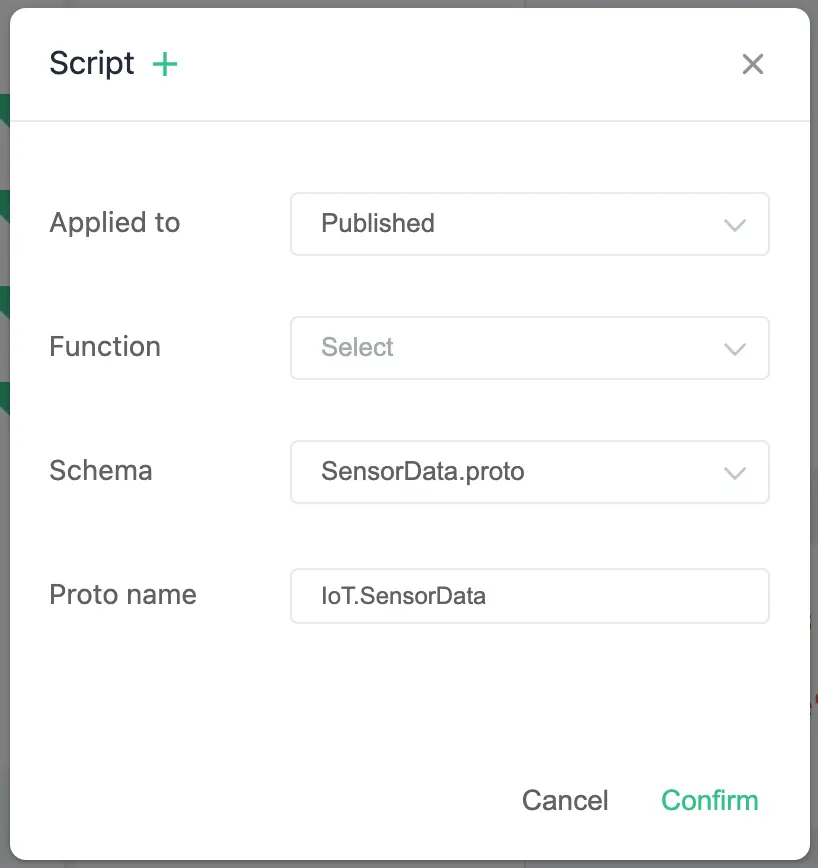Click the chevron on the Function selector
This screenshot has height=868, width=818.
tap(735, 348)
